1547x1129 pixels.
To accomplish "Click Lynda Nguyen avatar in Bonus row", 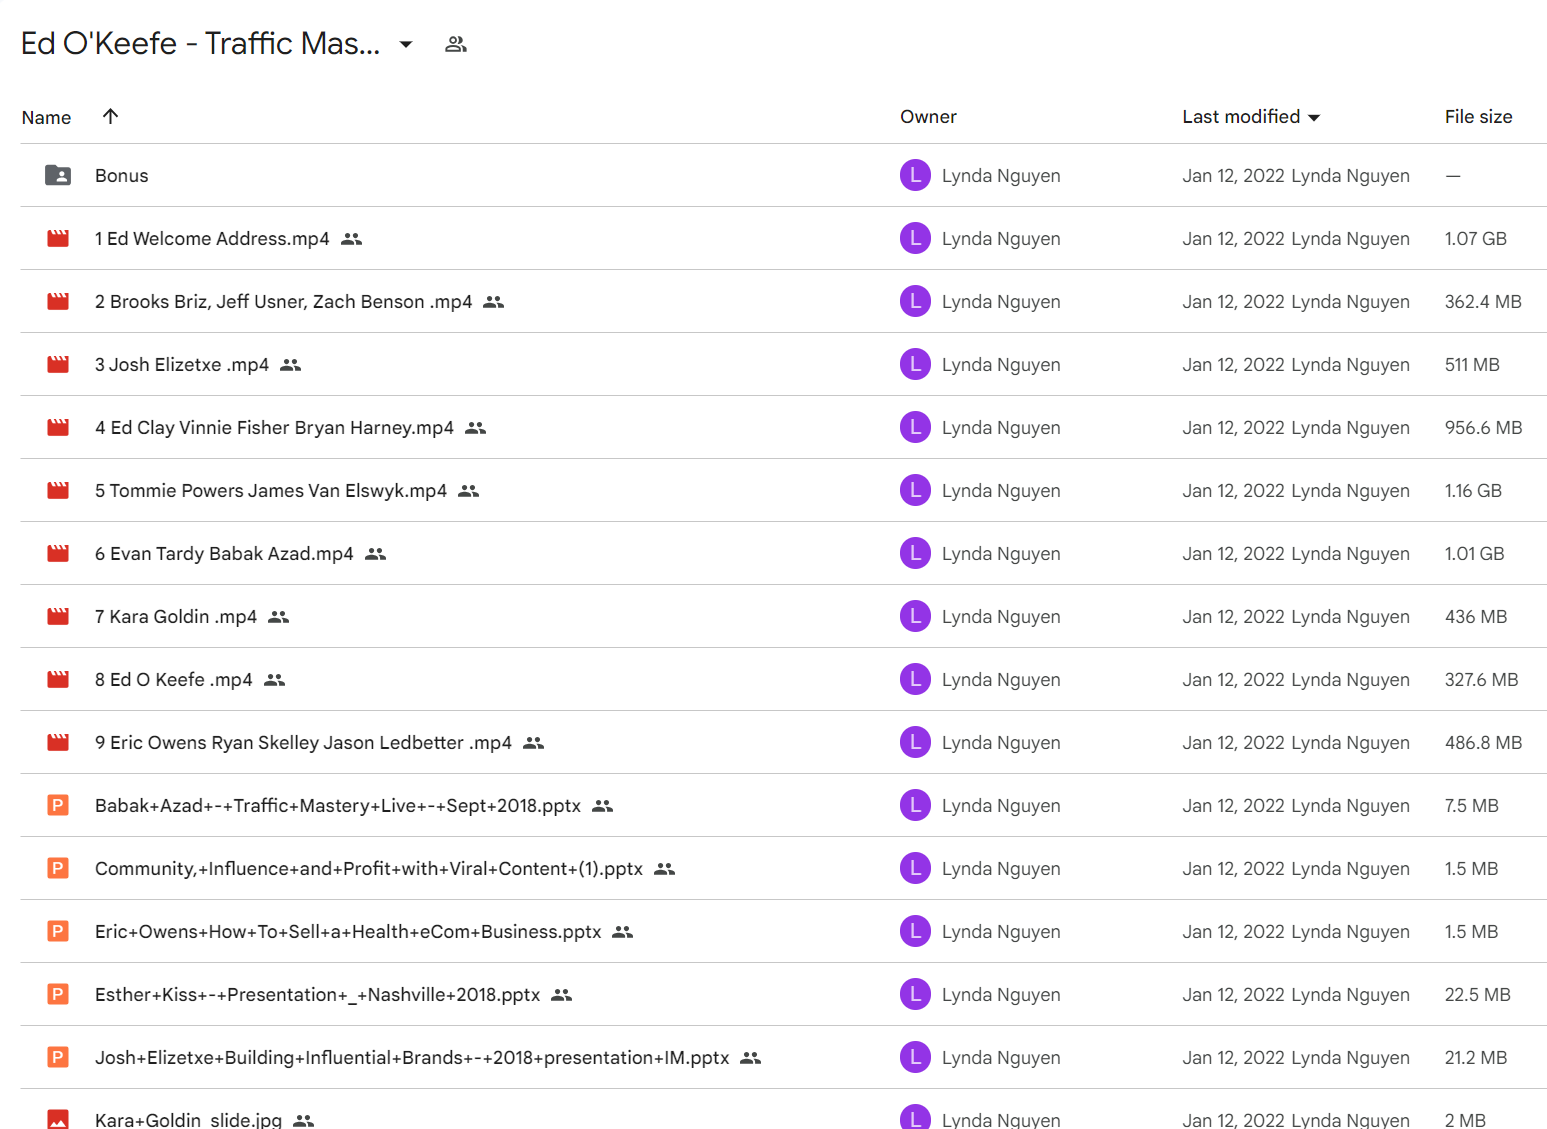I will pos(915,175).
